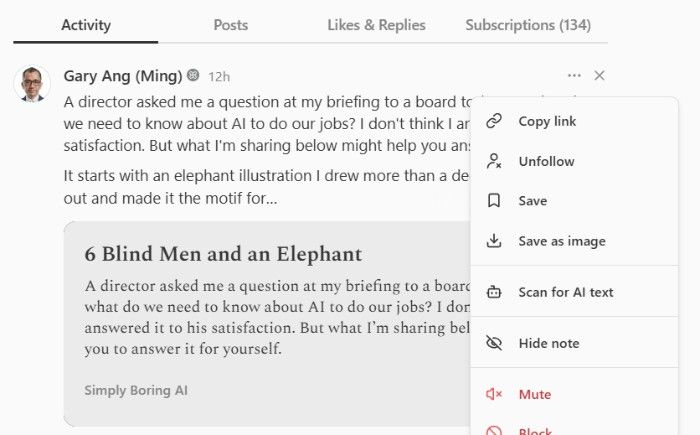The image size is (700, 435).
Task: Click the Block circle icon
Action: 494,431
